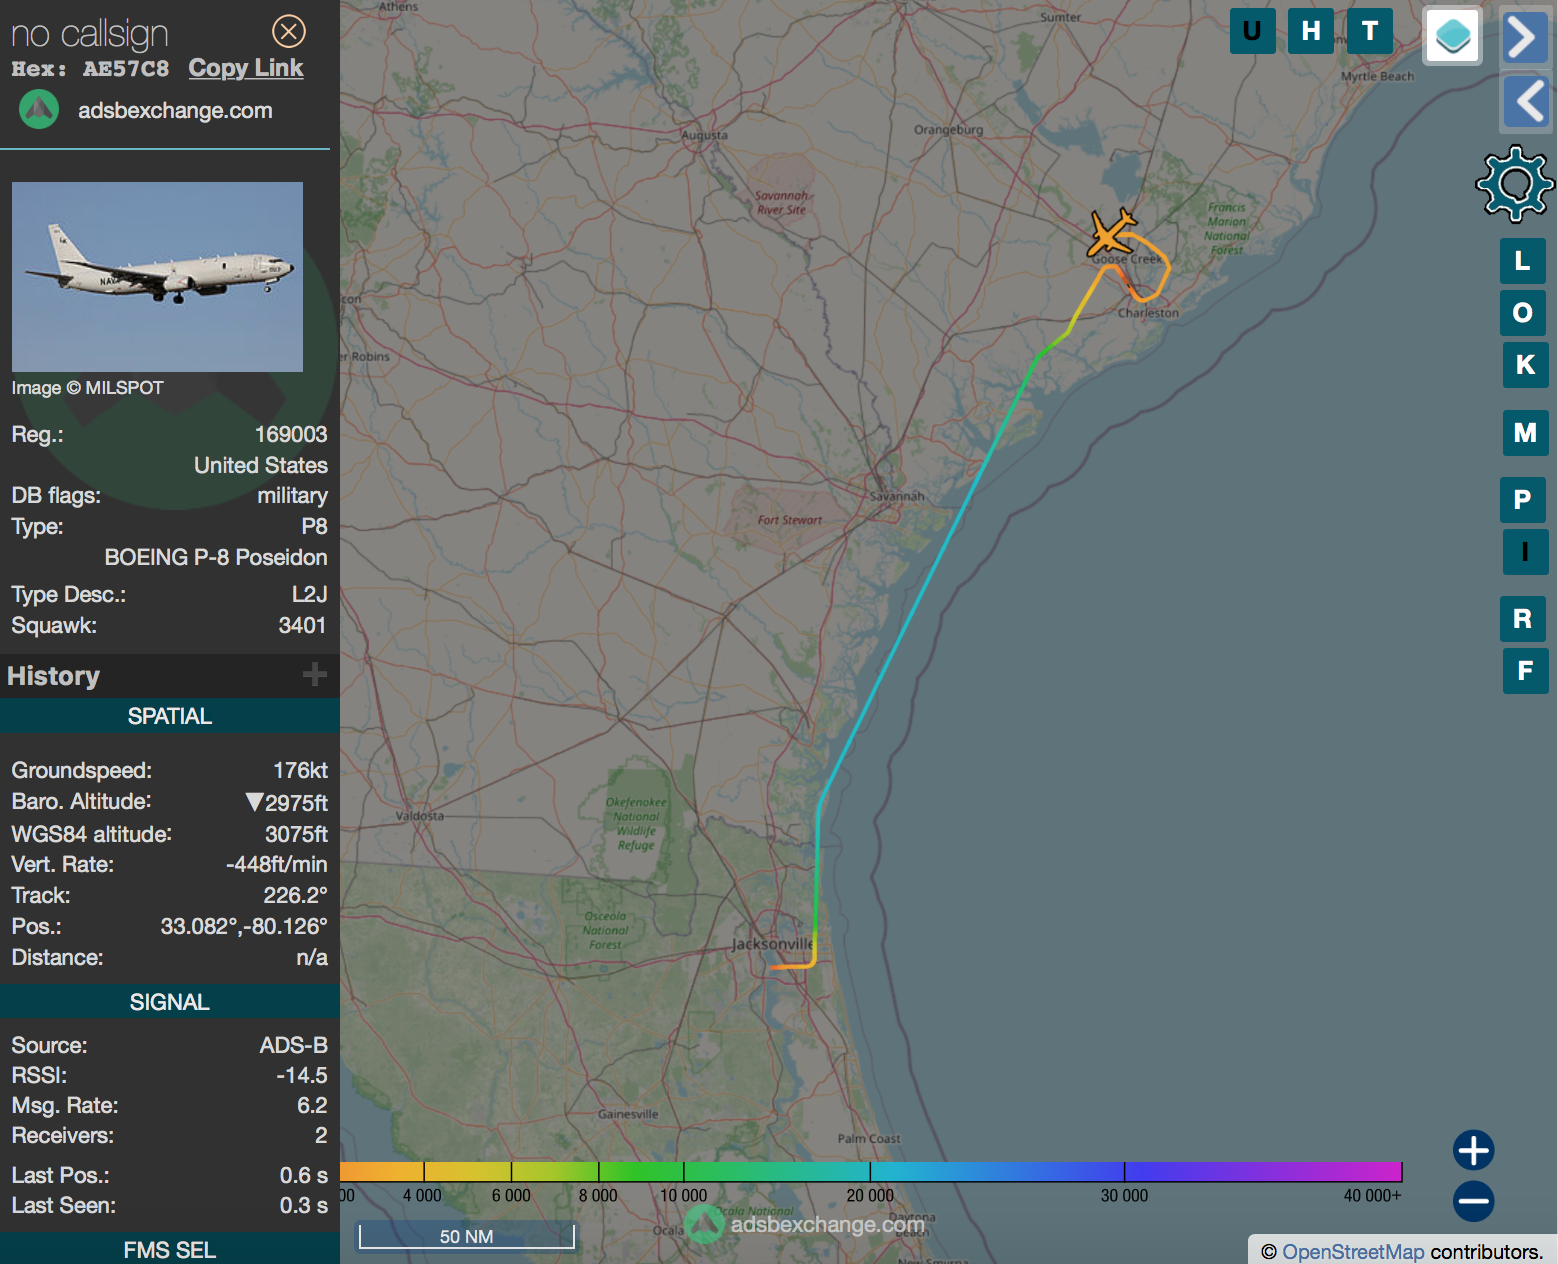Click groundspeed value 176kt
The height and width of the screenshot is (1264, 1558).
[x=300, y=770]
